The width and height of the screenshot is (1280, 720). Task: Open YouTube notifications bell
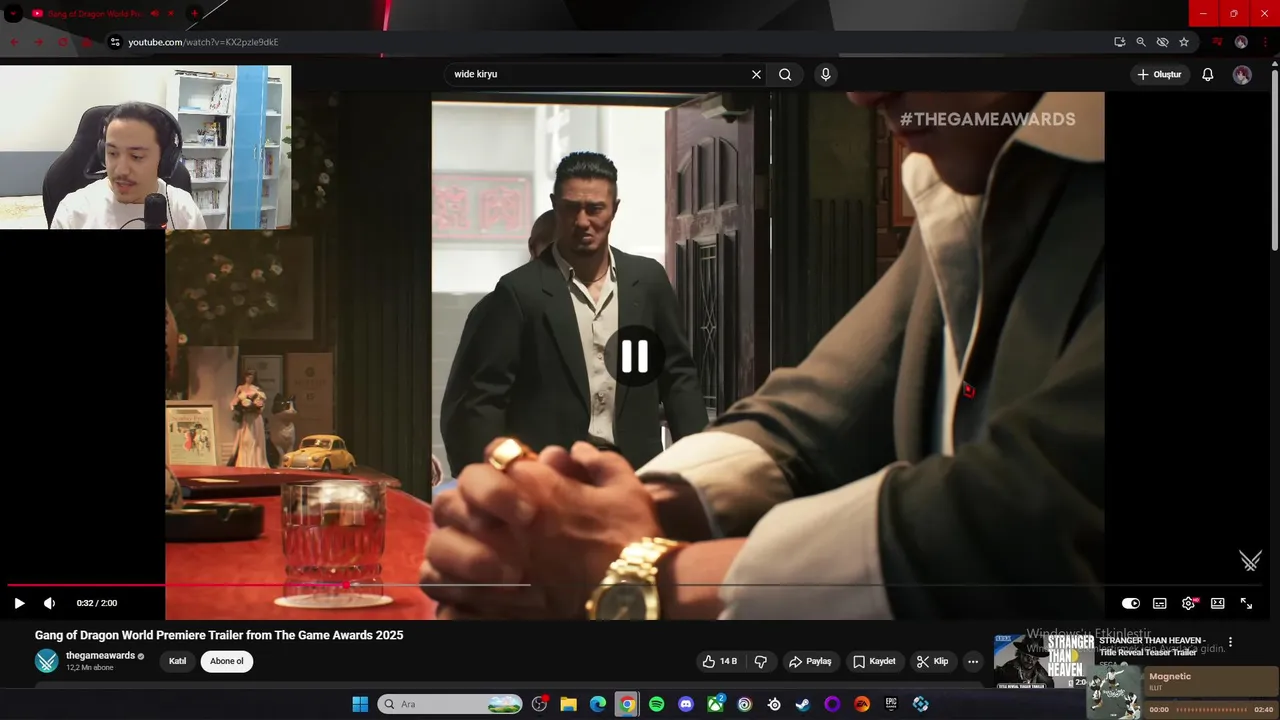pos(1208,74)
